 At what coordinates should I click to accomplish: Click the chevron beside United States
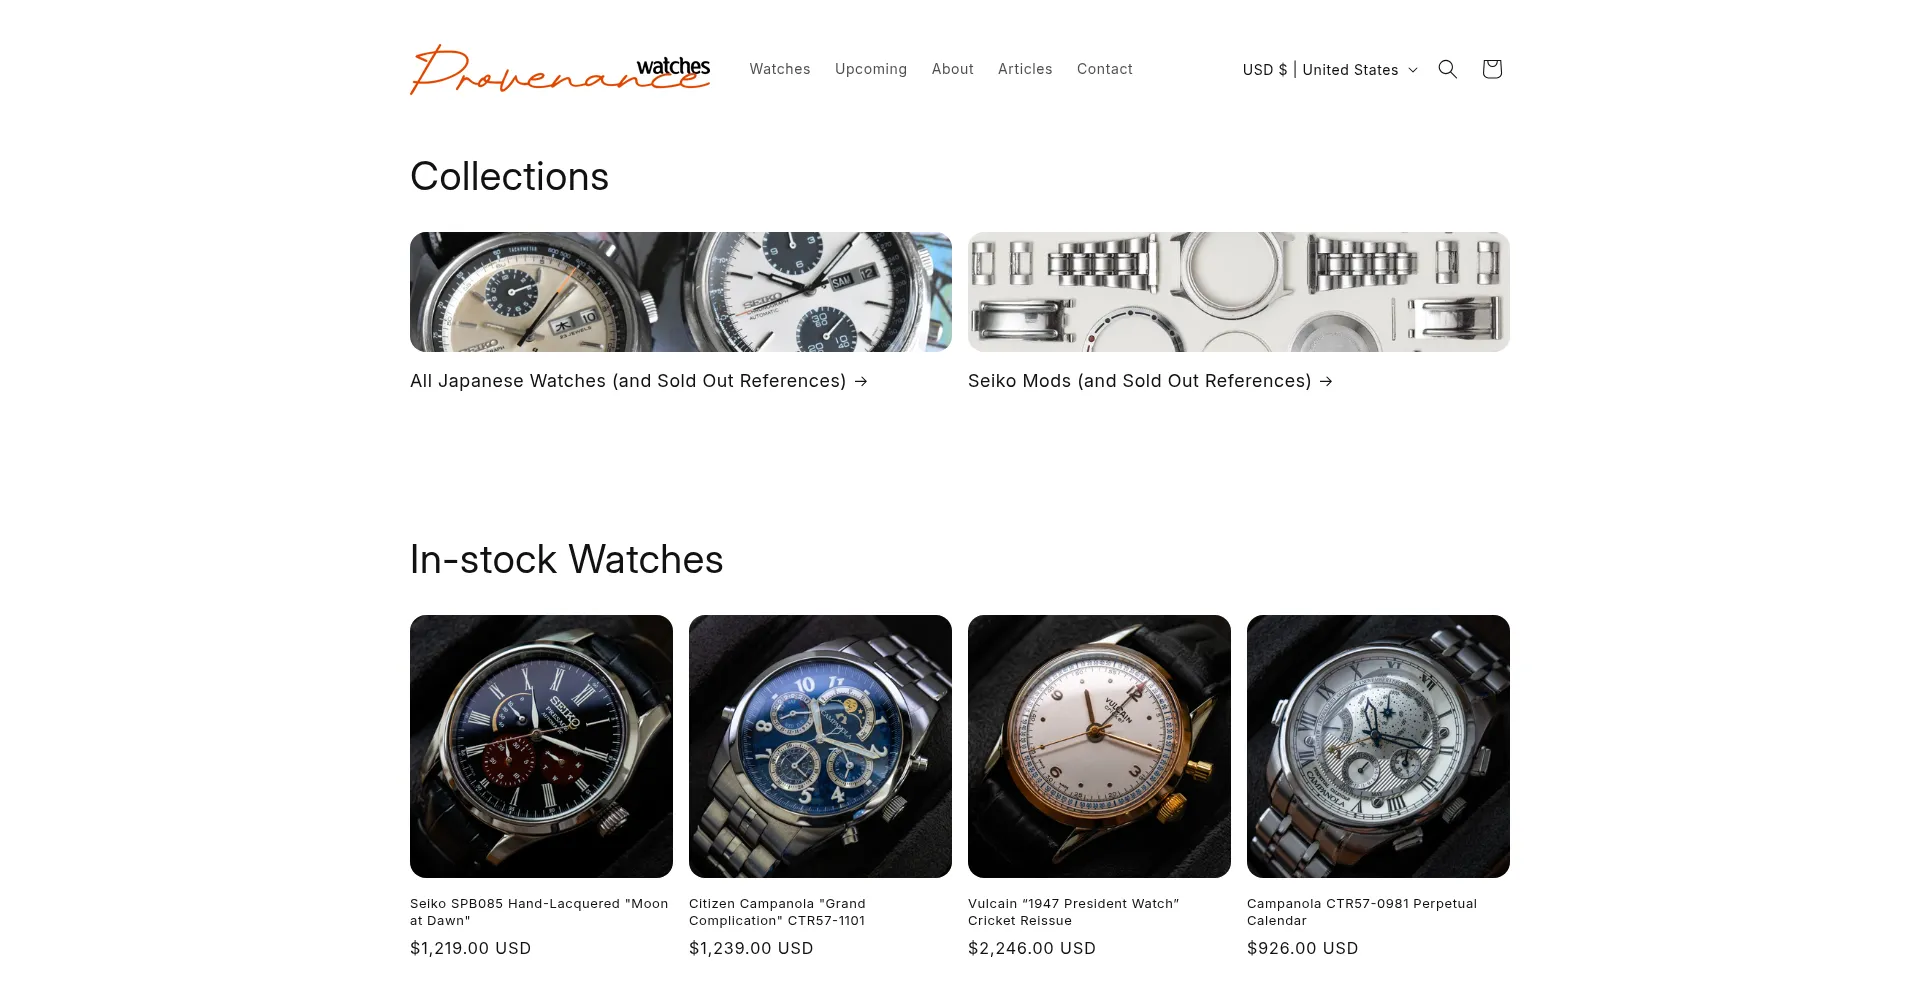tap(1413, 70)
